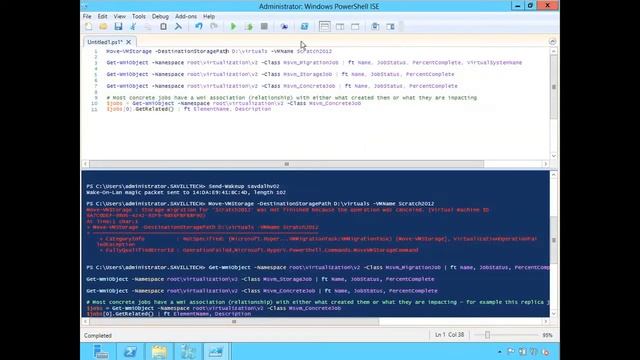Redo edit with grey arrow icon

pos(214,27)
